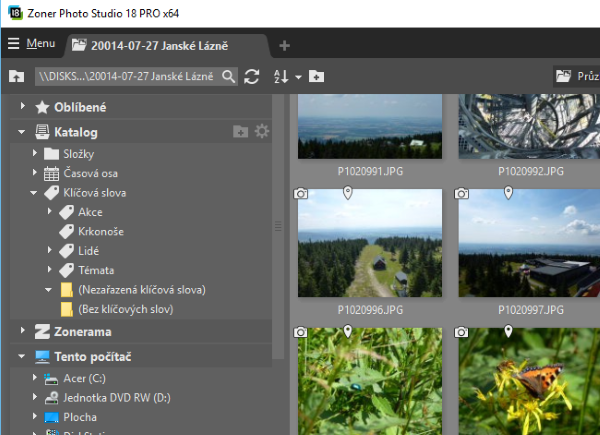
Task: Select Plocha in the tree
Action: click(x=80, y=417)
